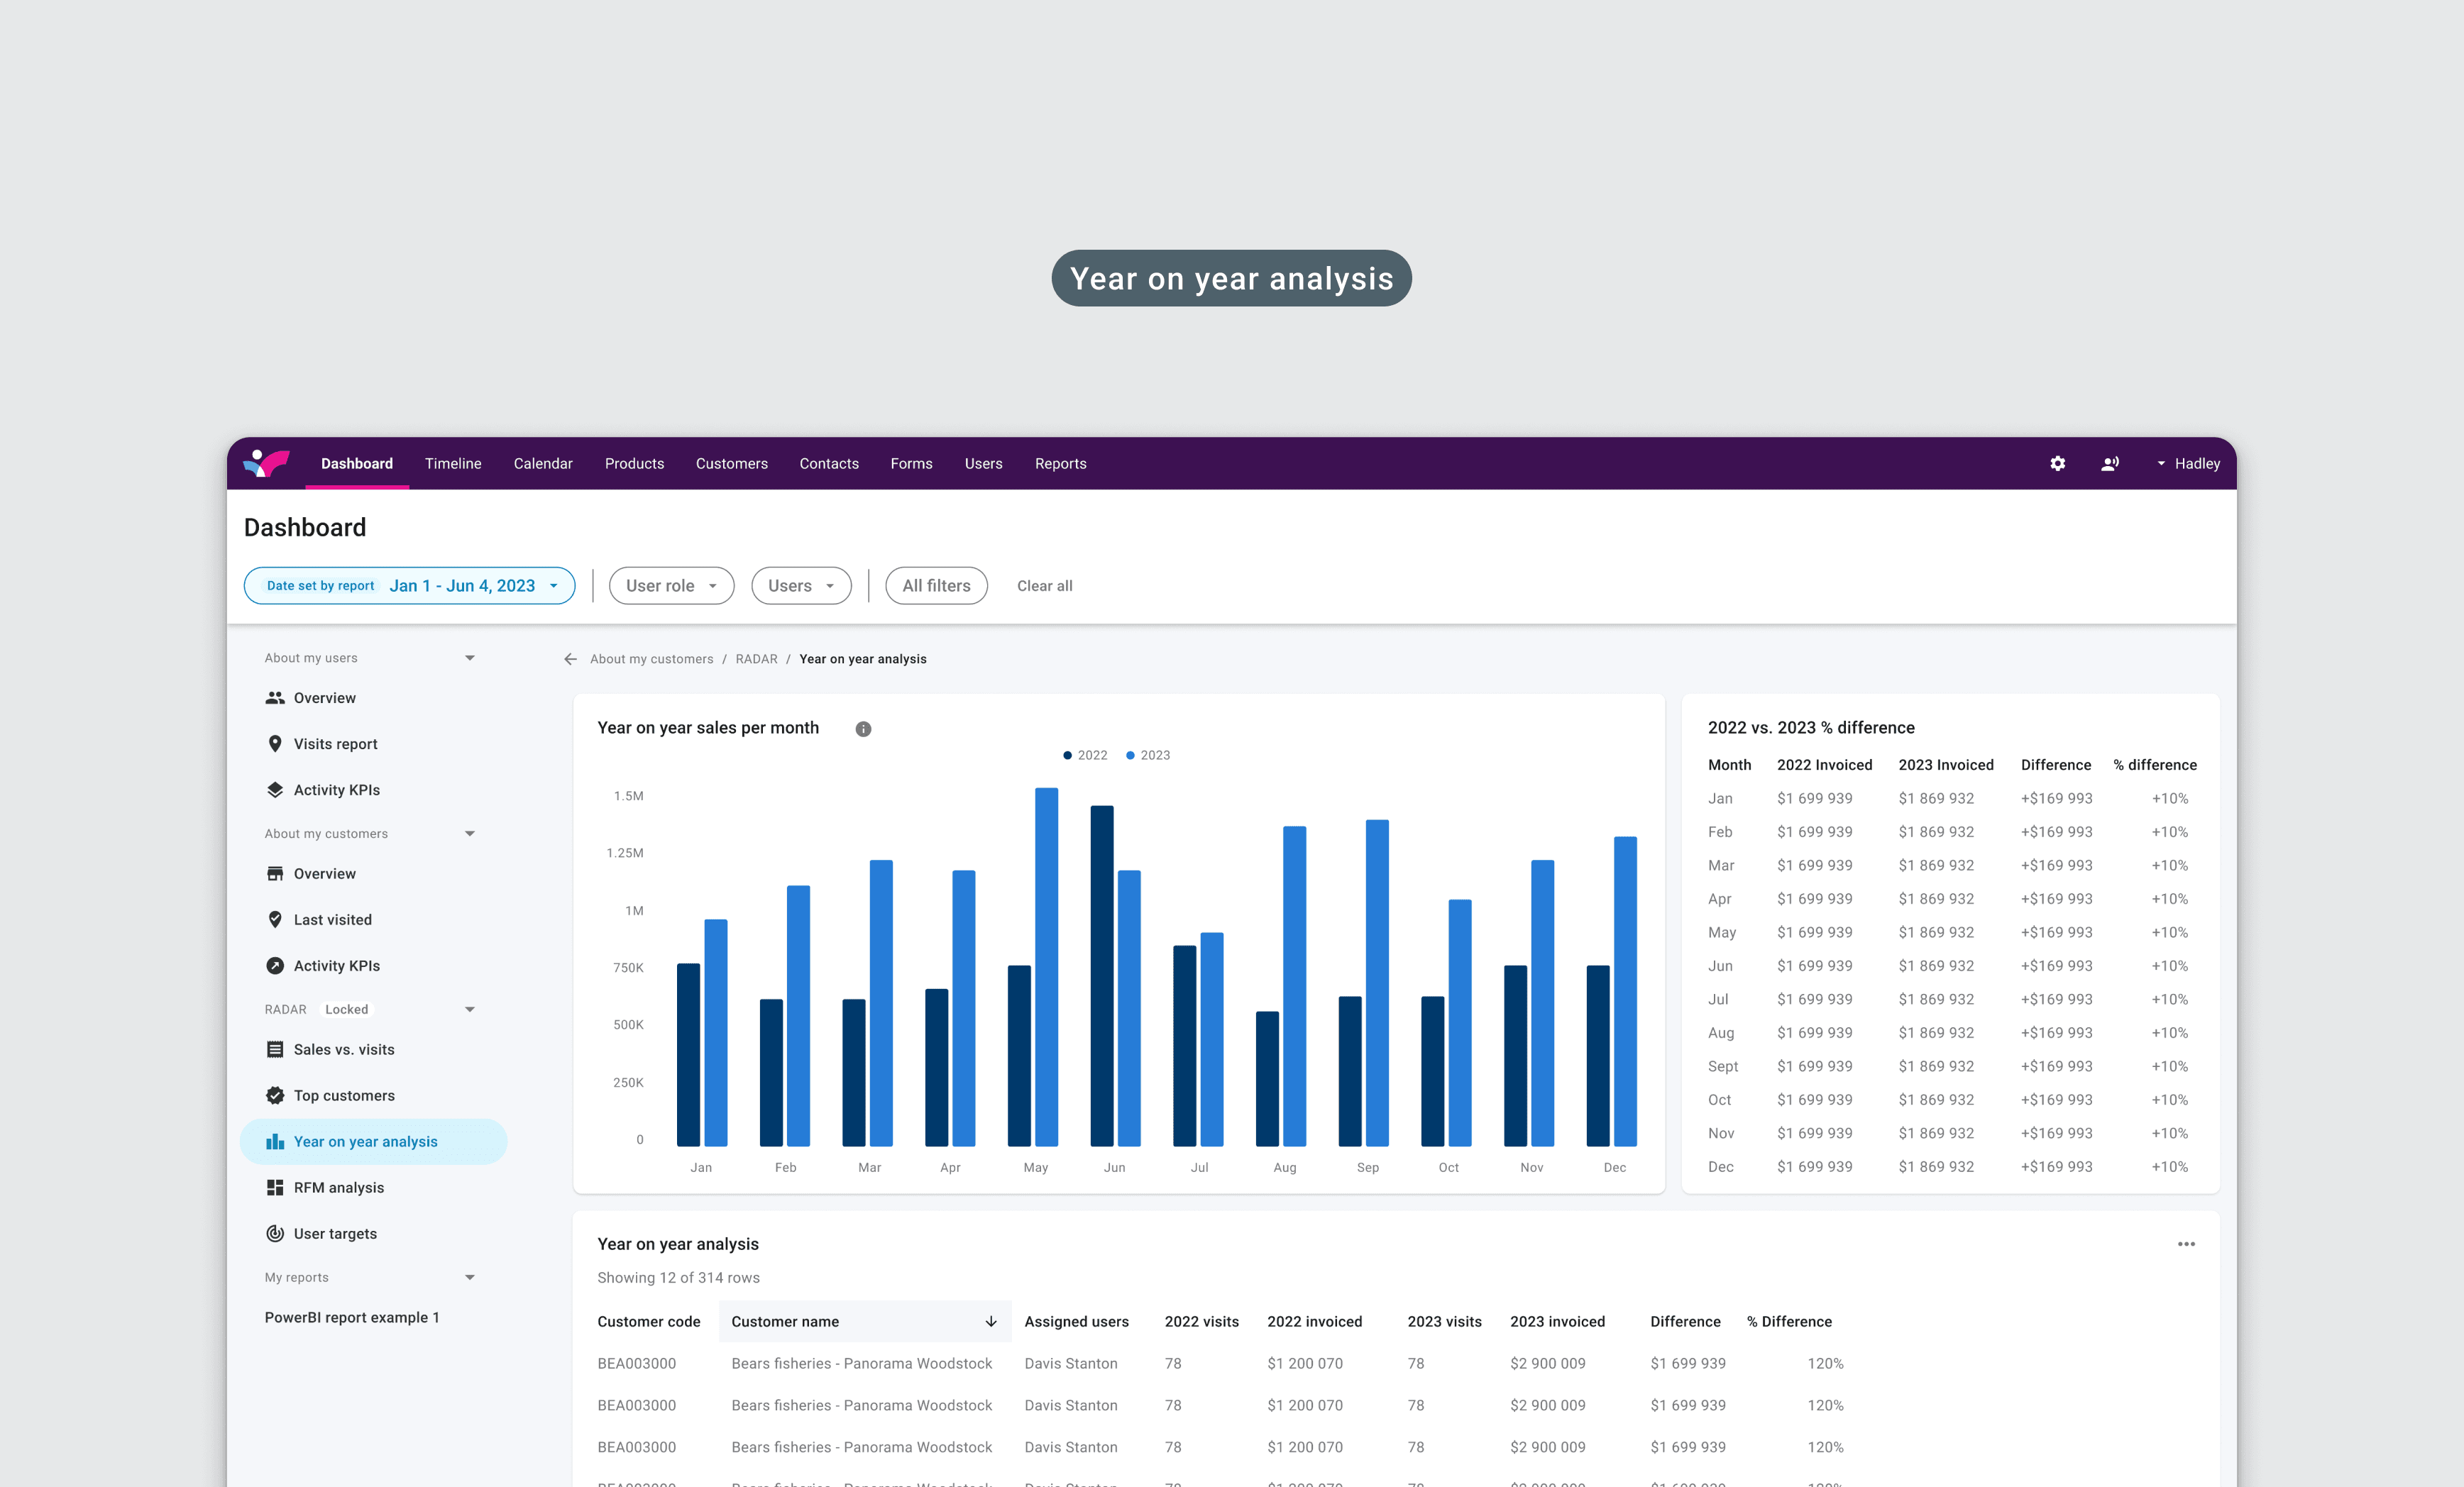Click the list icon for Sales vs. visits
The width and height of the screenshot is (2464, 1487).
point(275,1049)
